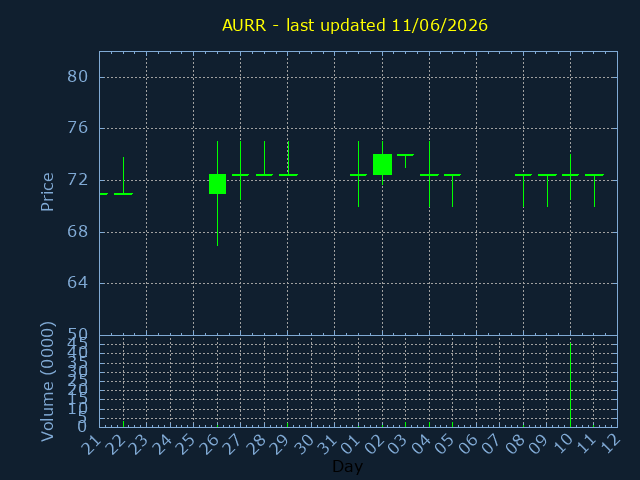Click the '23' day axis label

138,444
